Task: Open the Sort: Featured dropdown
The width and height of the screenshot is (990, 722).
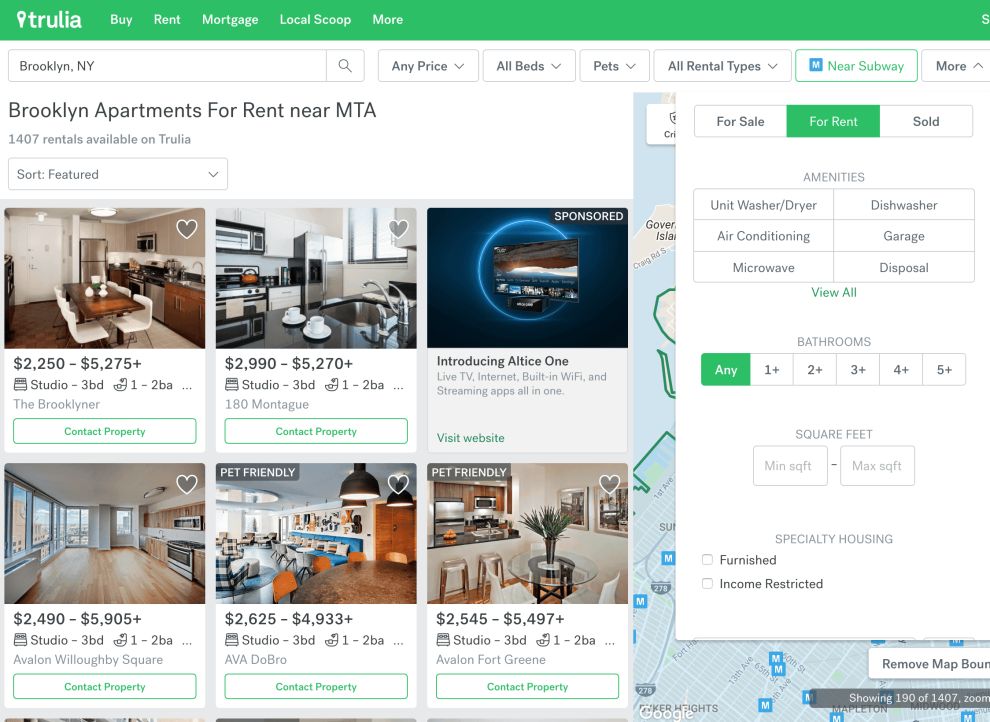Action: 117,174
